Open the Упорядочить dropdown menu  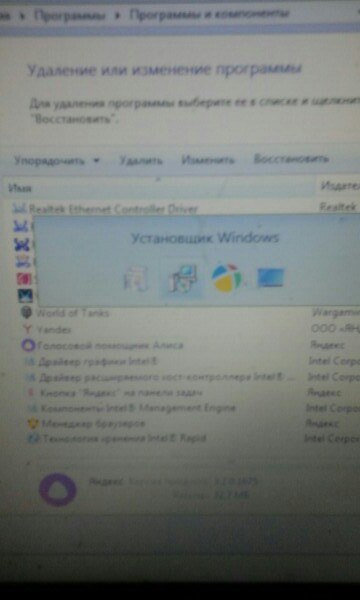57,160
